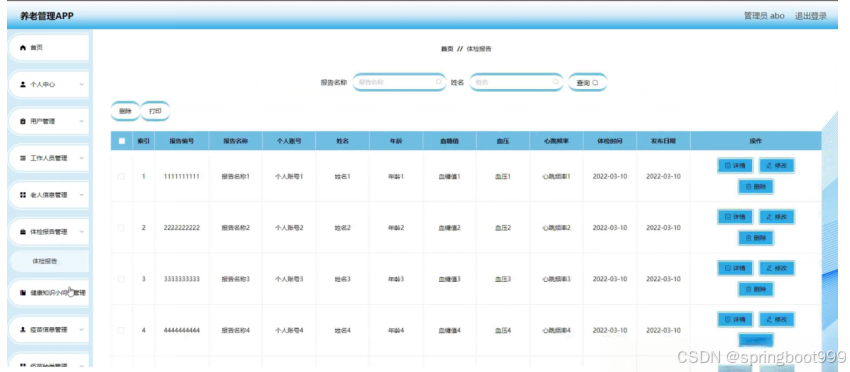Click 删除 trash button in row 3333333333

pos(756,289)
